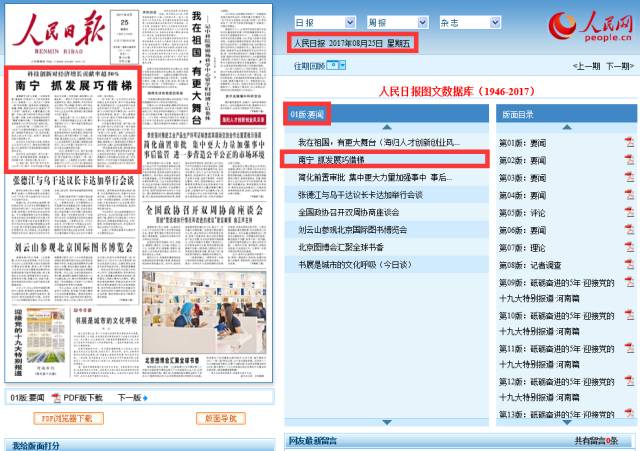Open page 第07版：理论
640x451 pixels.
click(522, 248)
